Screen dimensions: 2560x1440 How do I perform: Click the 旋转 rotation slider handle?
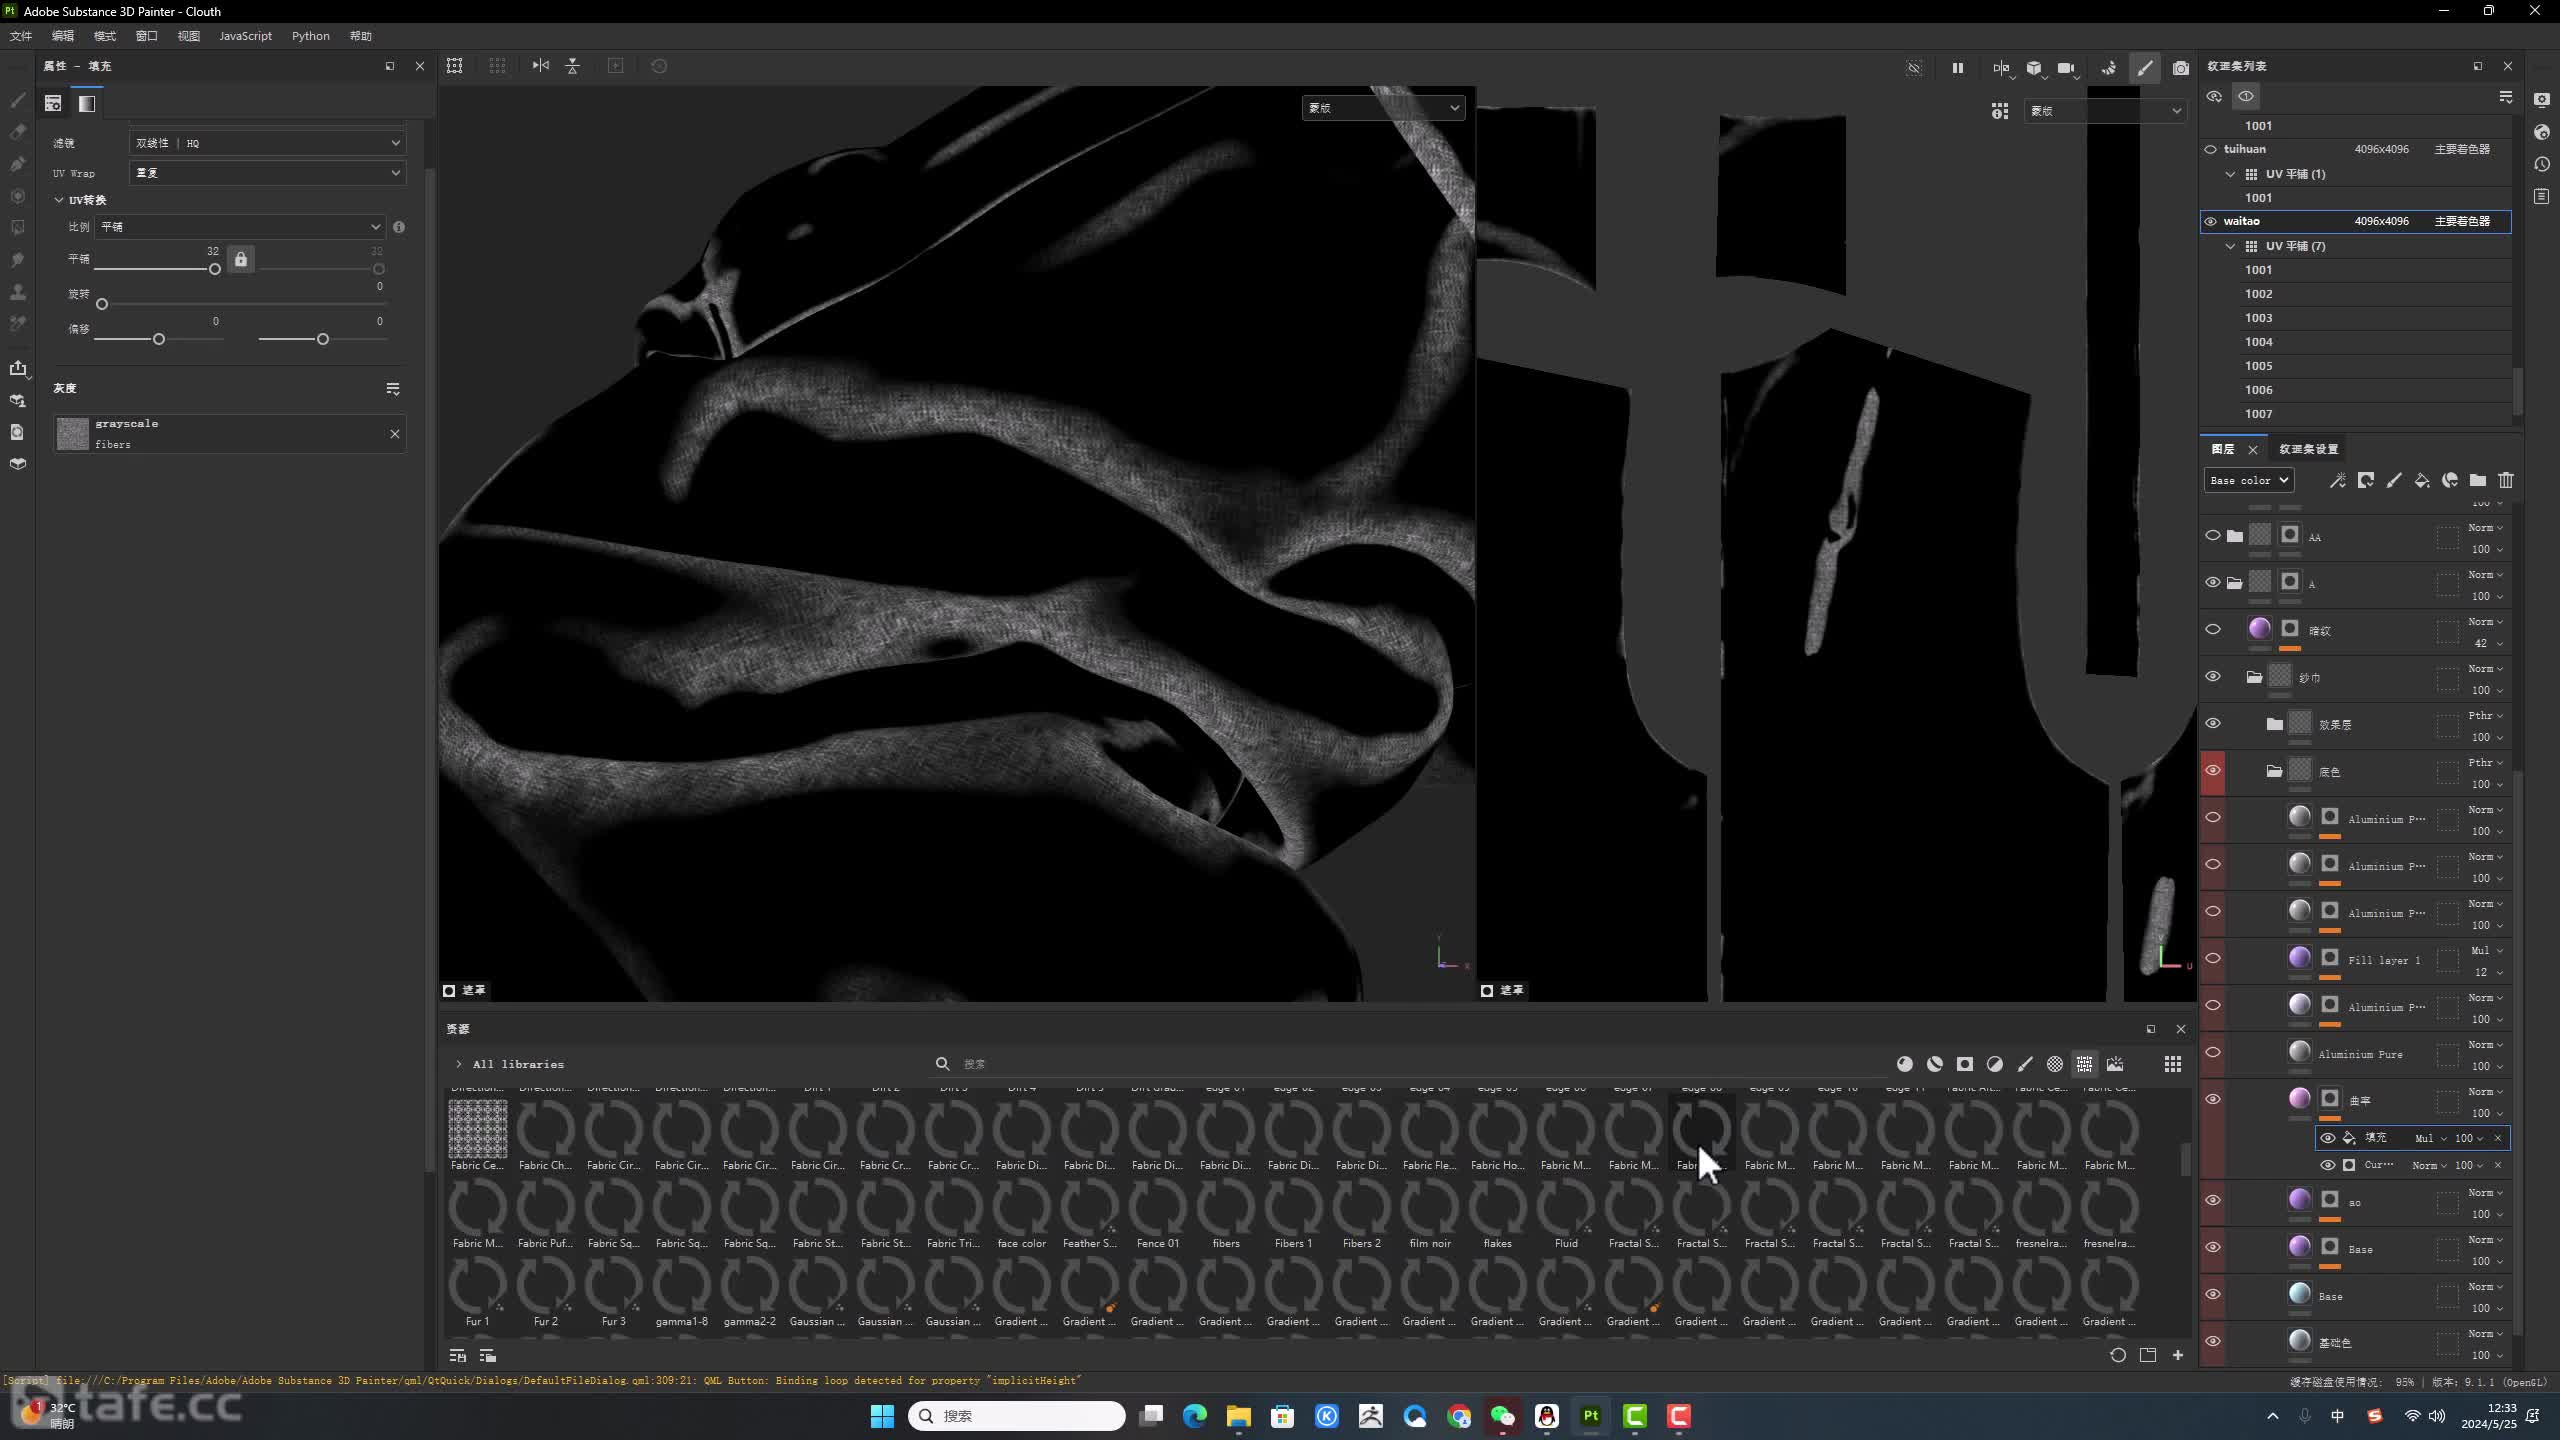(x=102, y=304)
